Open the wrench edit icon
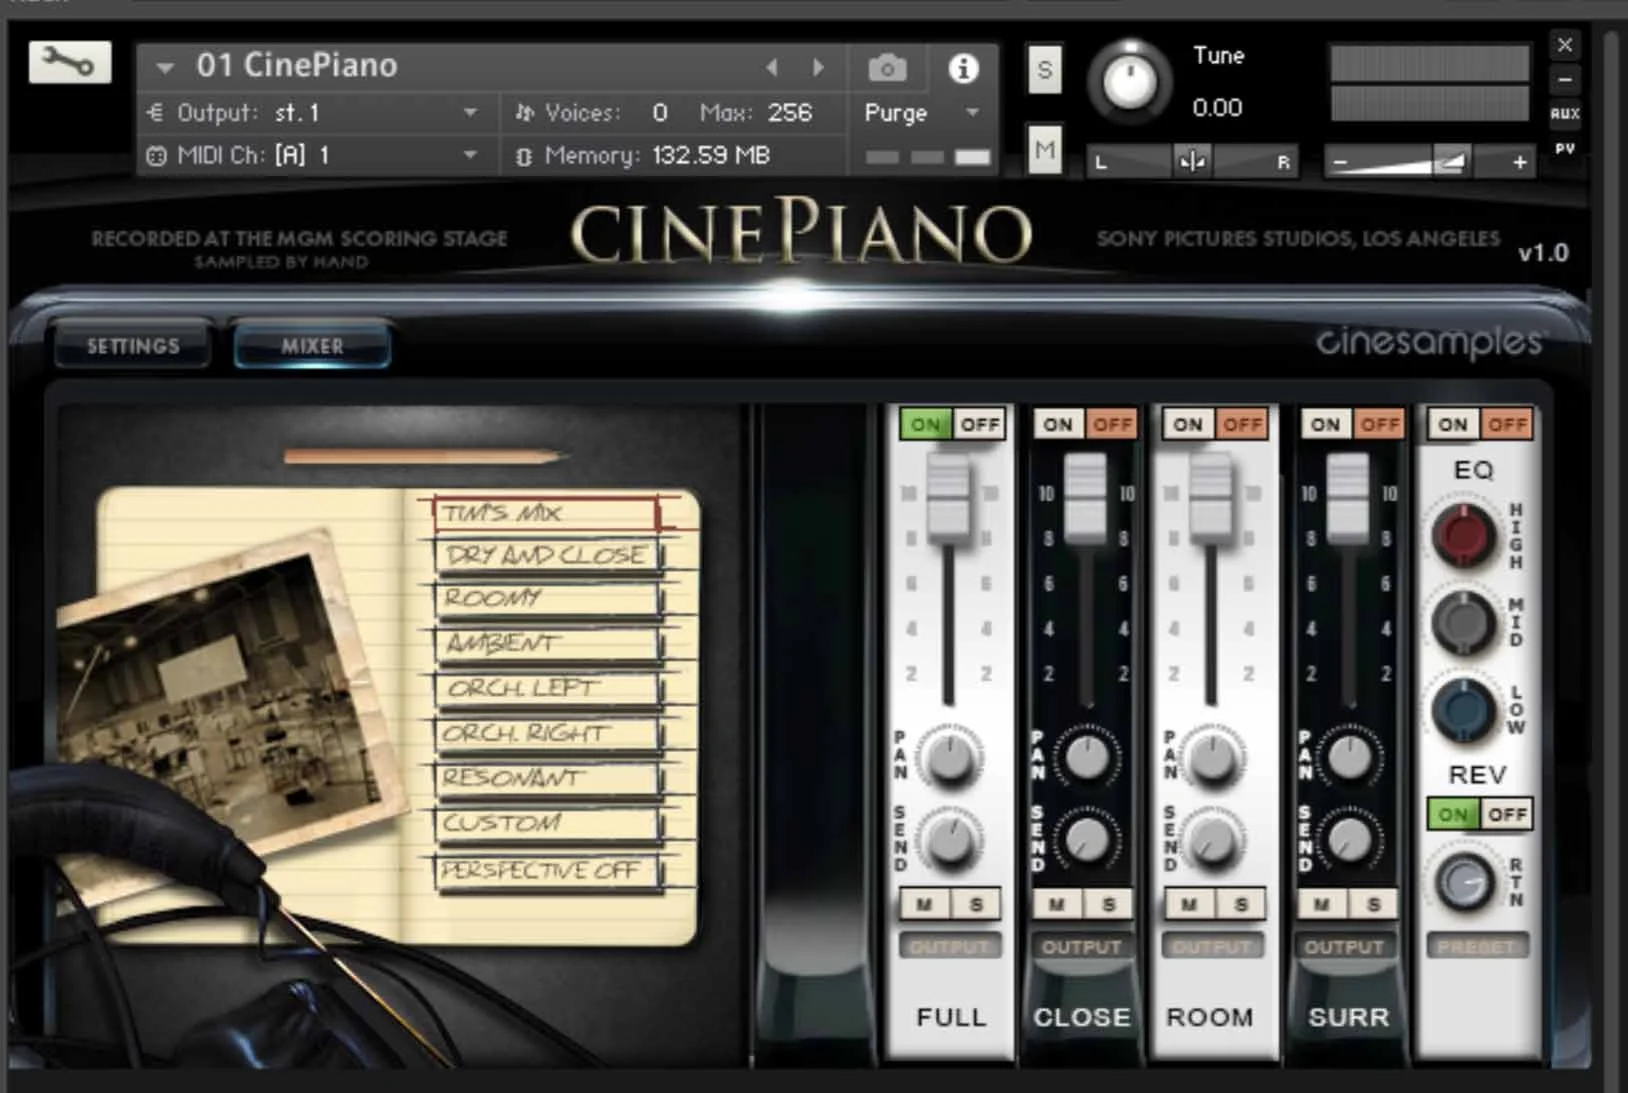The height and width of the screenshot is (1093, 1628). (69, 62)
